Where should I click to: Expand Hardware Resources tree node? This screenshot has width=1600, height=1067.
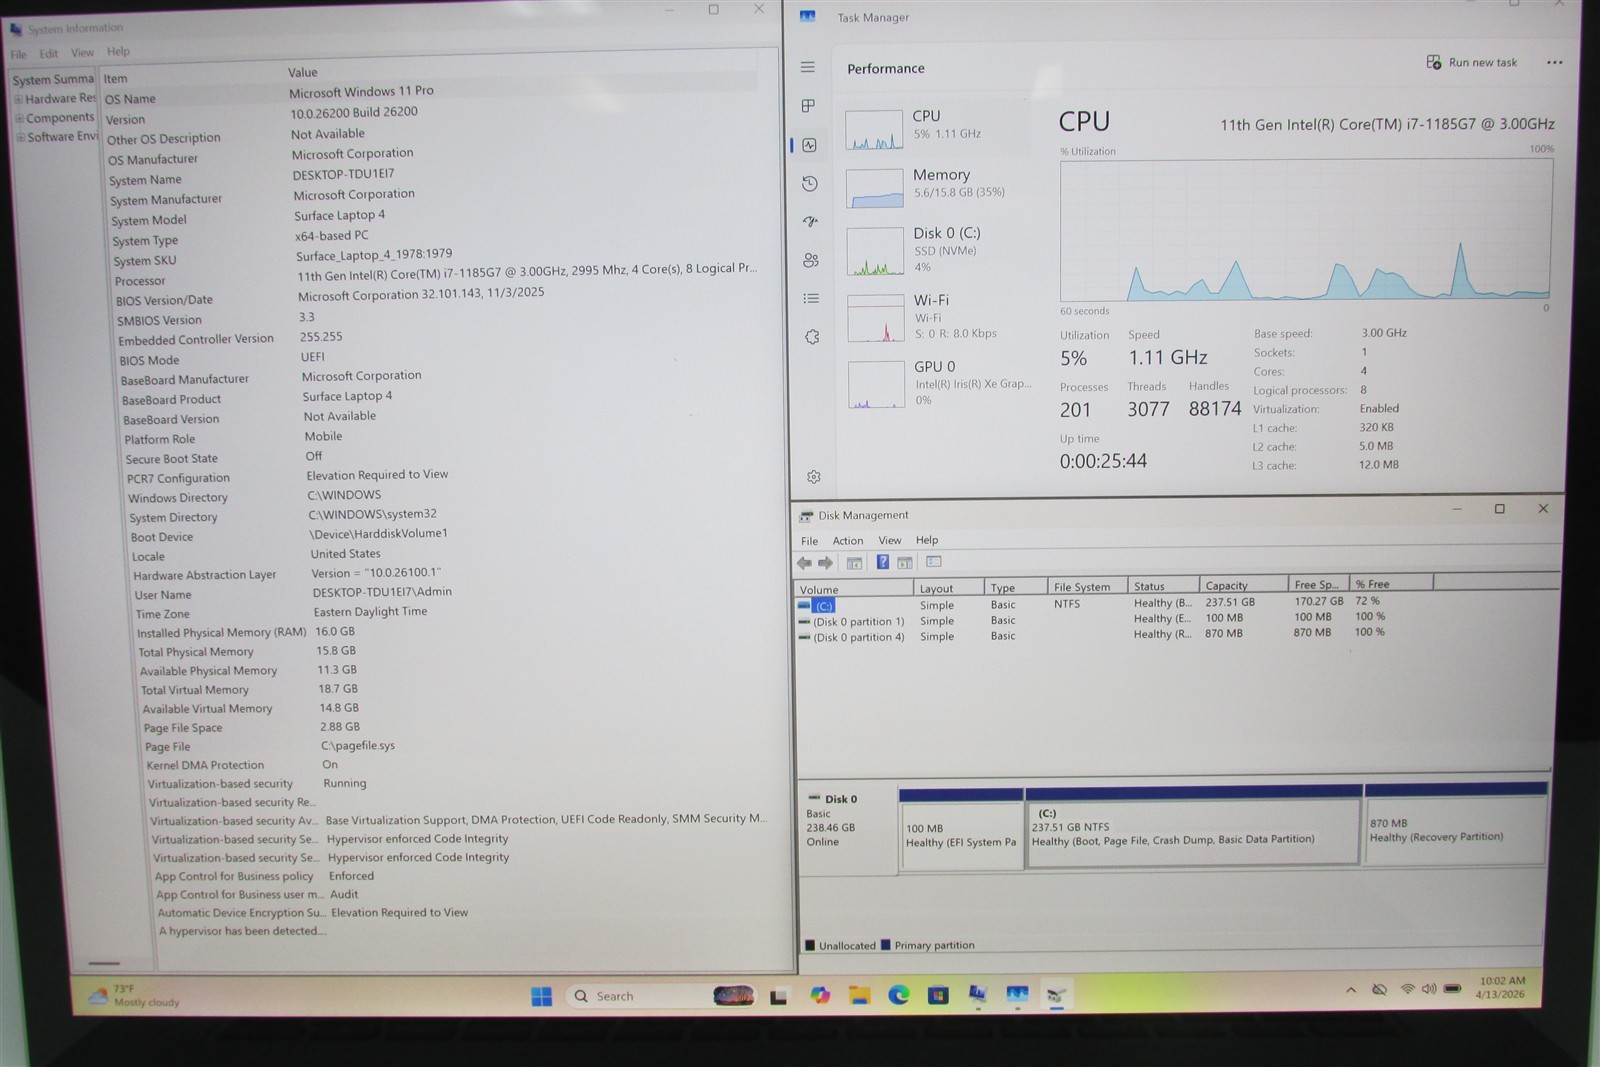pyautogui.click(x=18, y=99)
